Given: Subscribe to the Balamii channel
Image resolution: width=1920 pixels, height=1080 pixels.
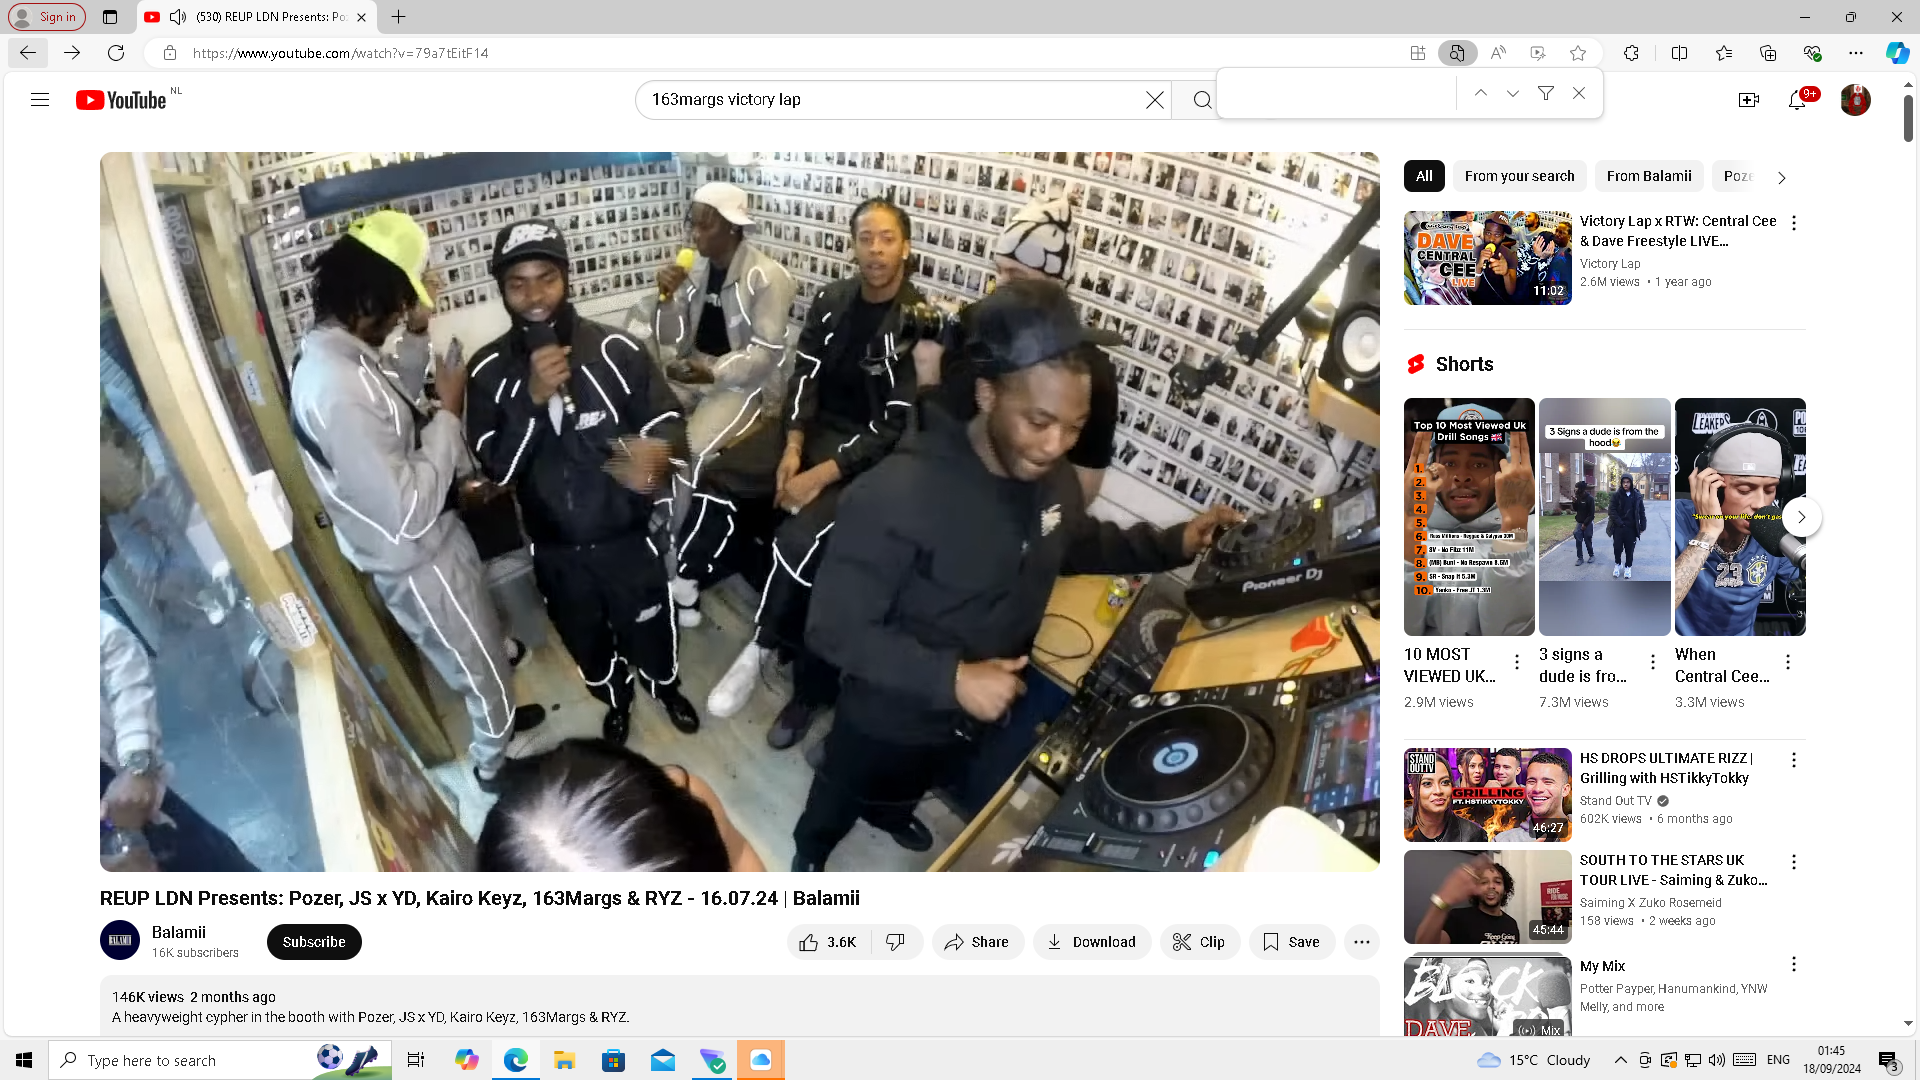Looking at the screenshot, I should [x=314, y=942].
